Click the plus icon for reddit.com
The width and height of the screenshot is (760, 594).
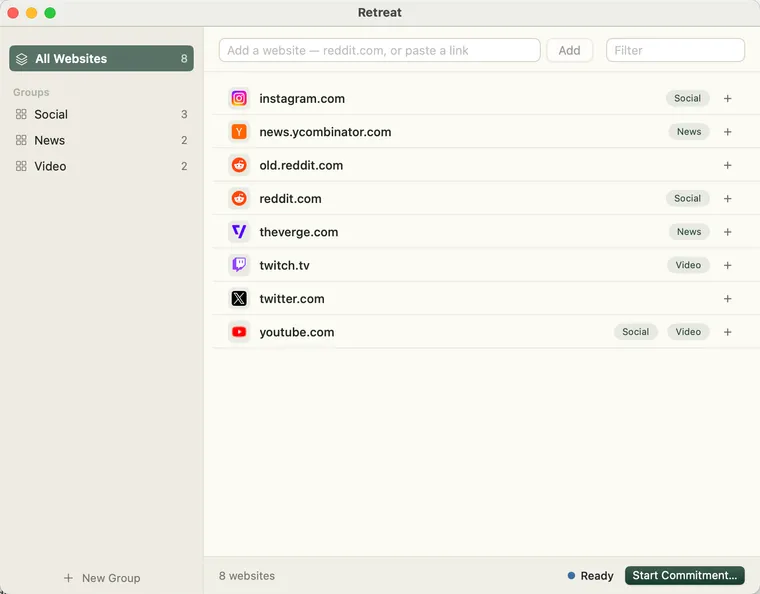728,199
